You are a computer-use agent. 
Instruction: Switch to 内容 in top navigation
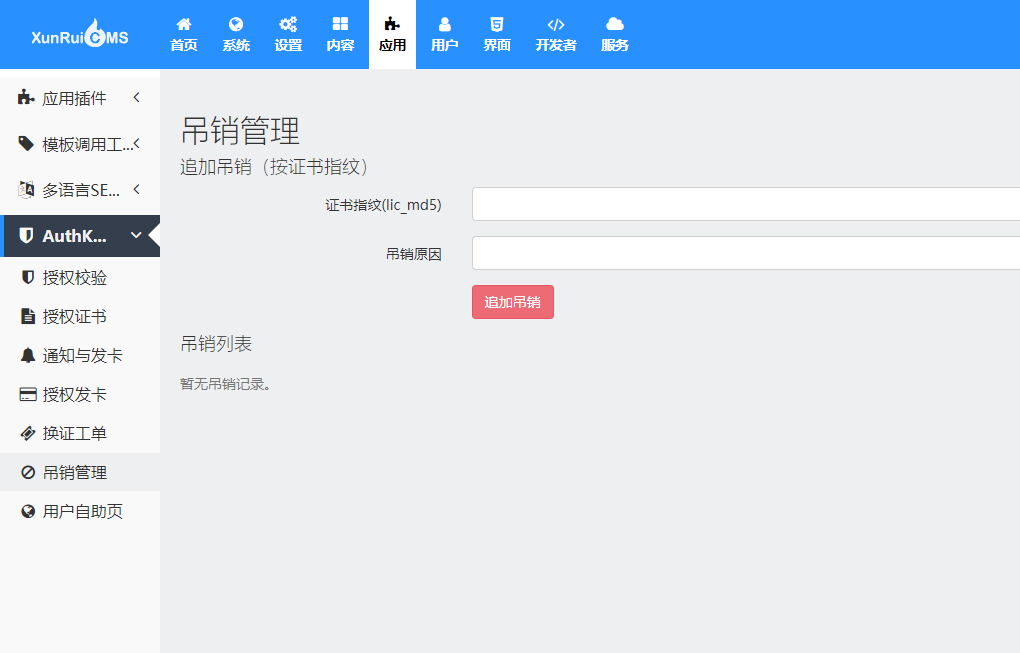click(340, 45)
